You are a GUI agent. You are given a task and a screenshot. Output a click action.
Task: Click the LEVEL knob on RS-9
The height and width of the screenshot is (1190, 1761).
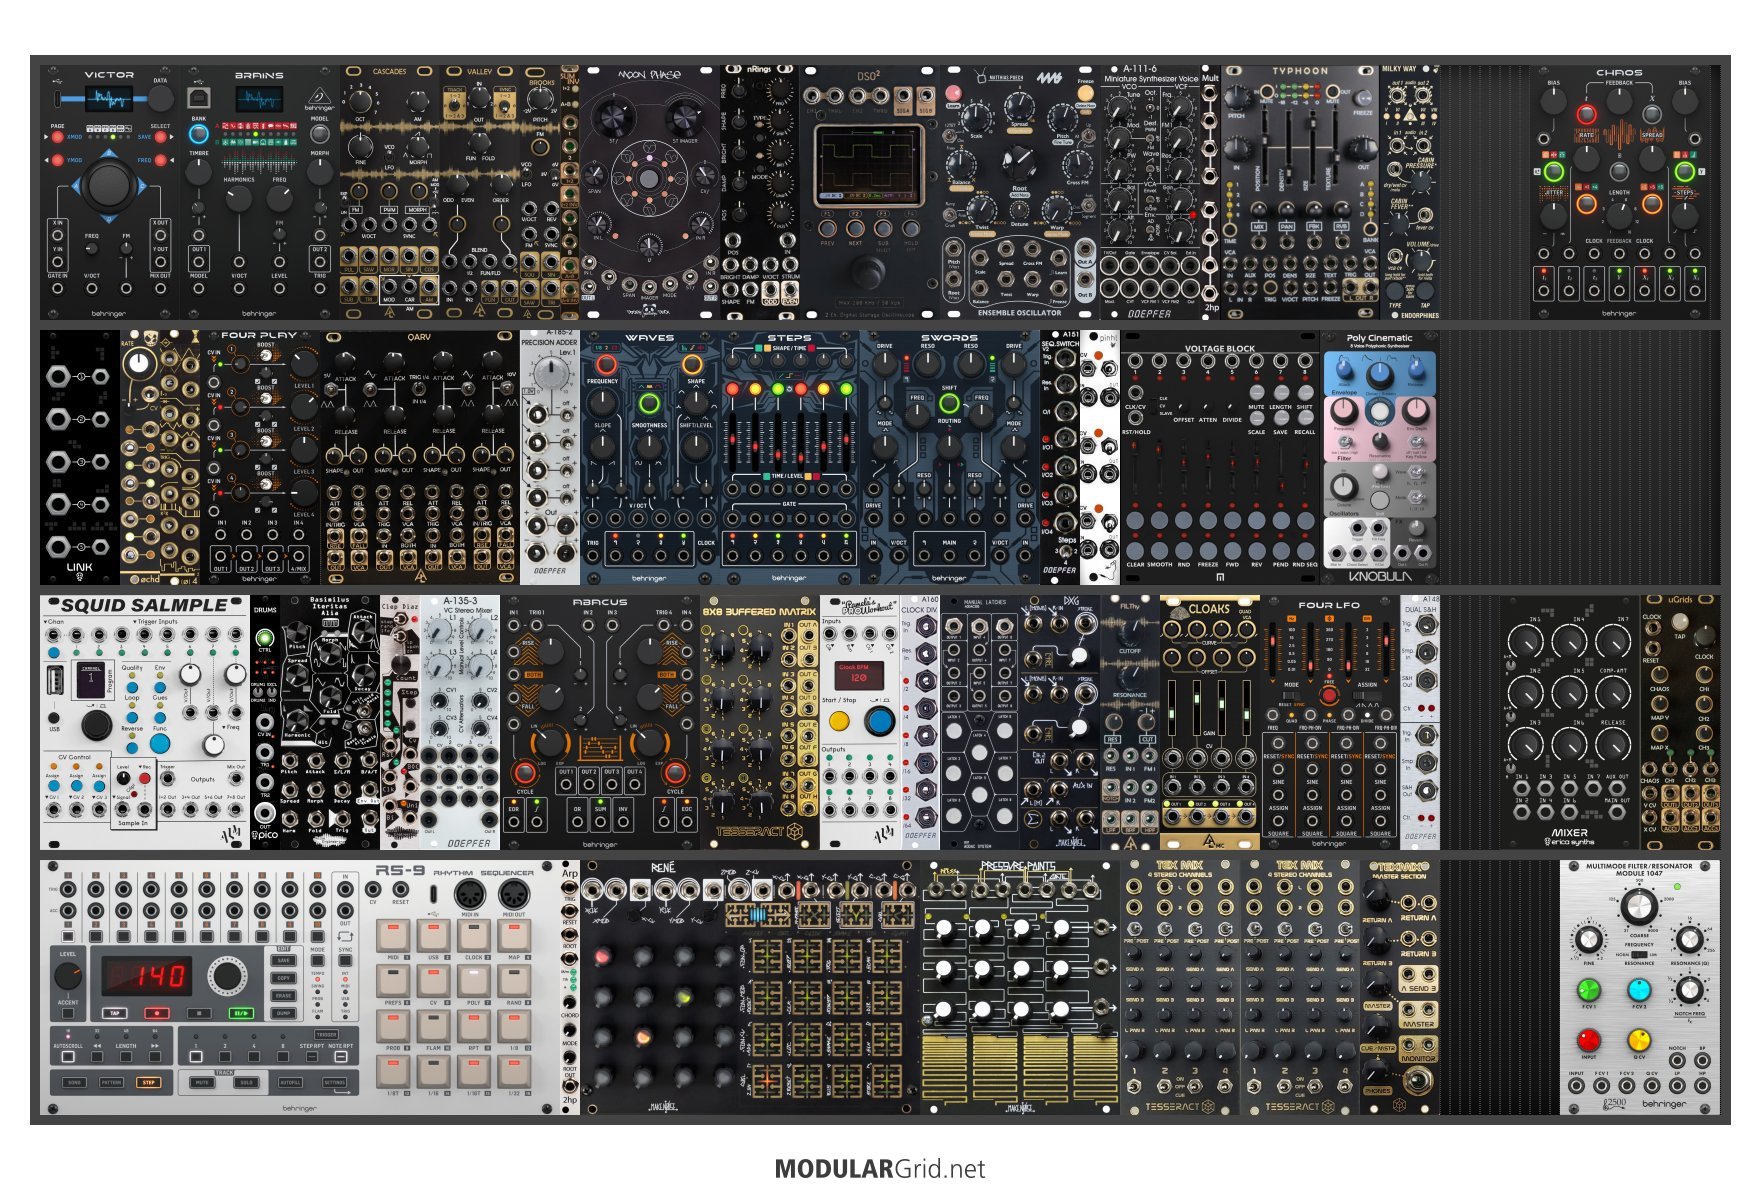click(x=68, y=976)
